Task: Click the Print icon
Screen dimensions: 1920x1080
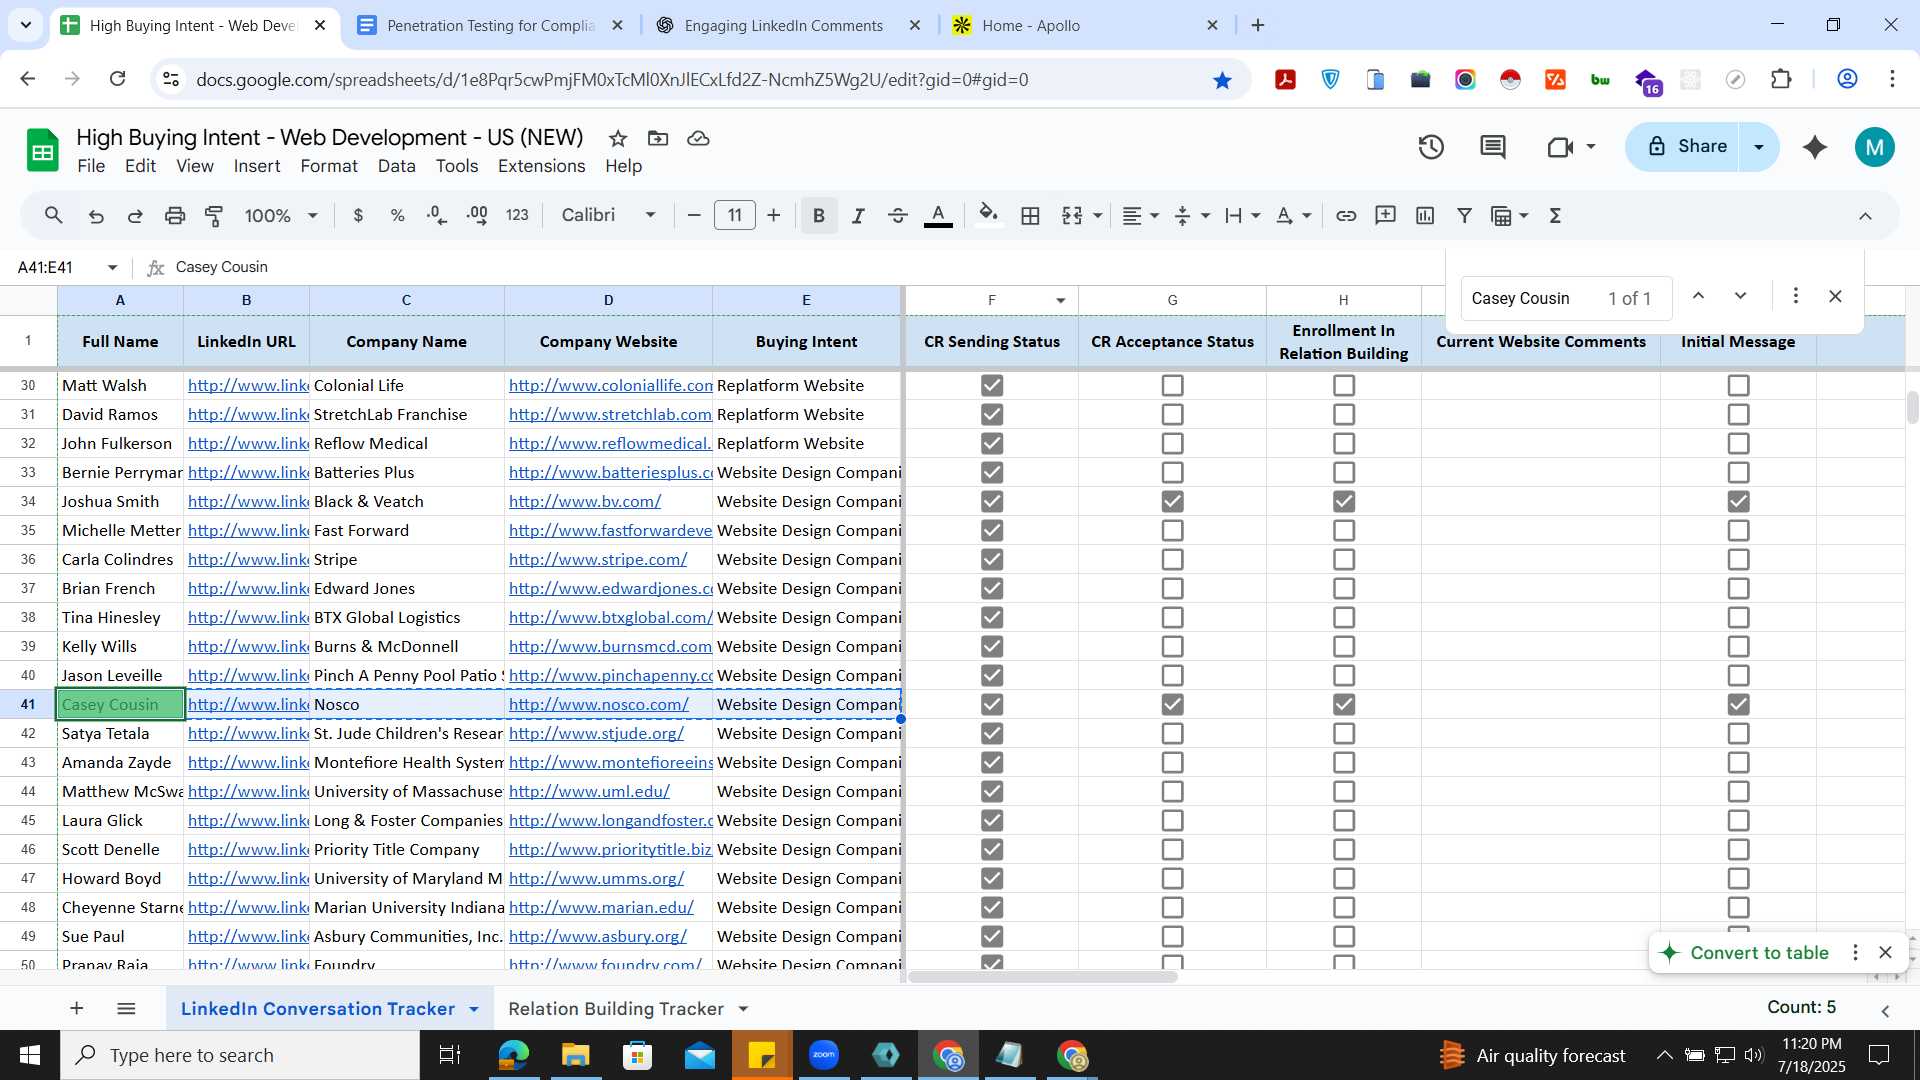Action: tap(175, 215)
